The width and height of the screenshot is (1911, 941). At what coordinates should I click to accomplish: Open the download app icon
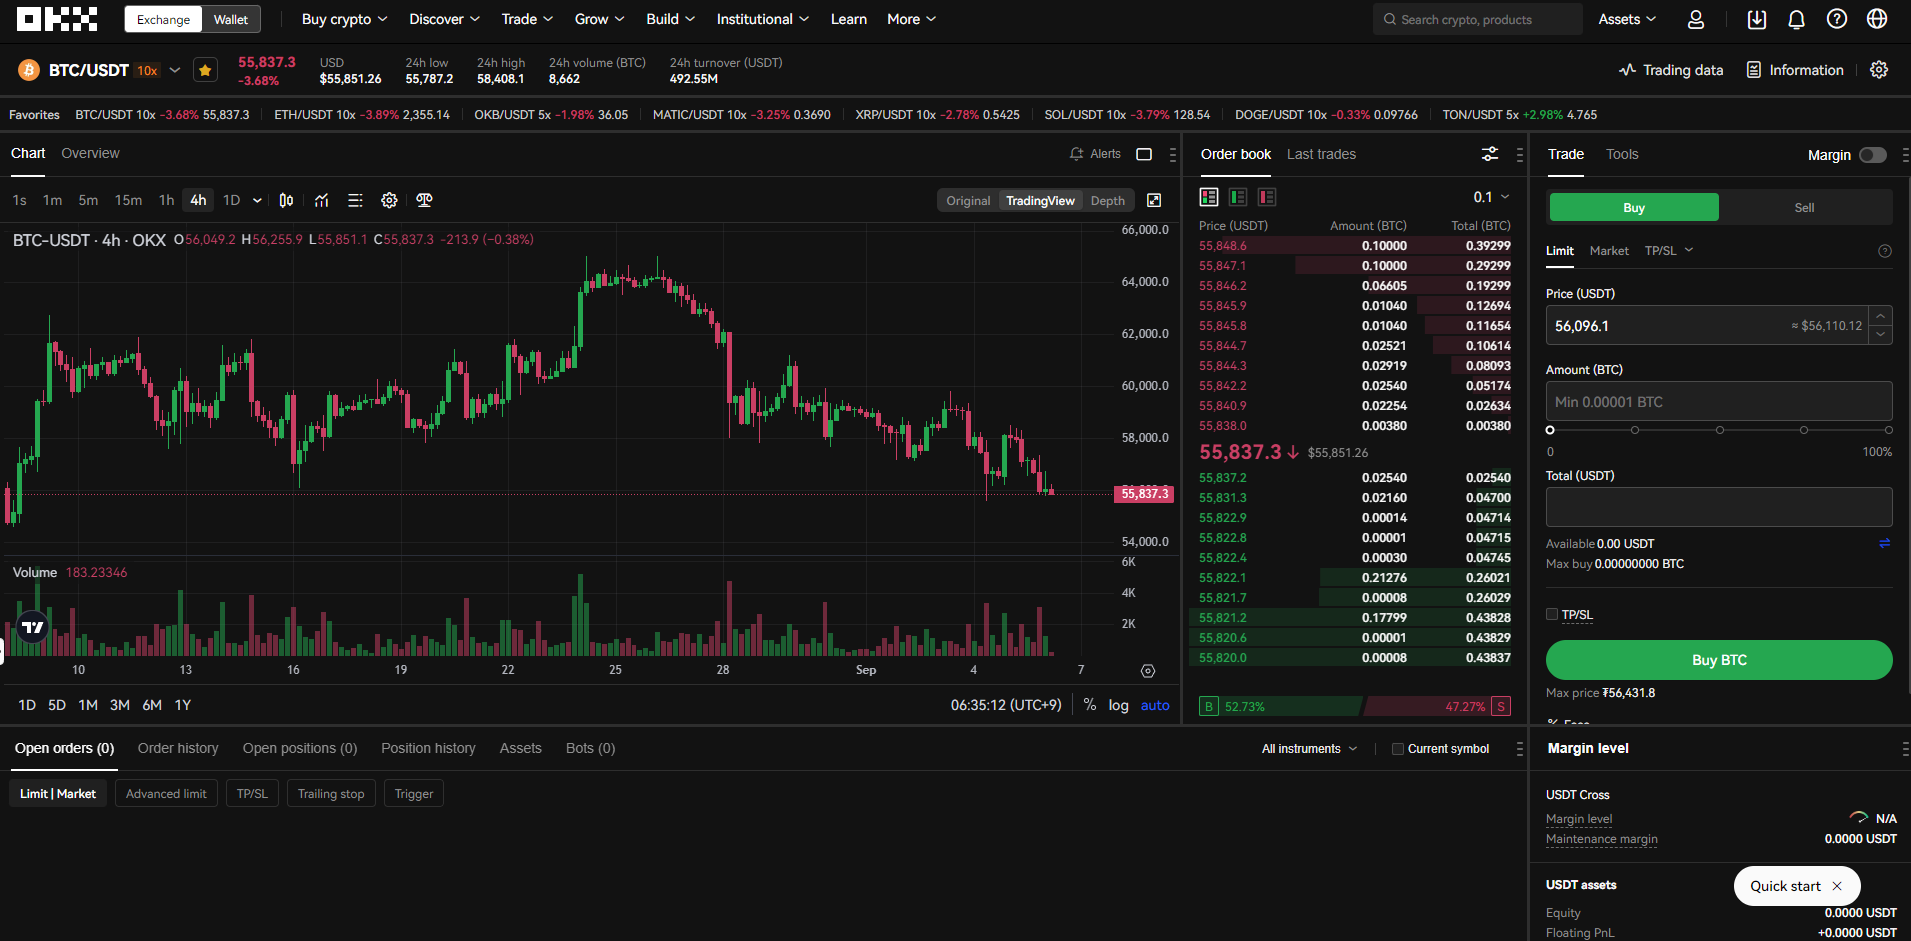1757,19
